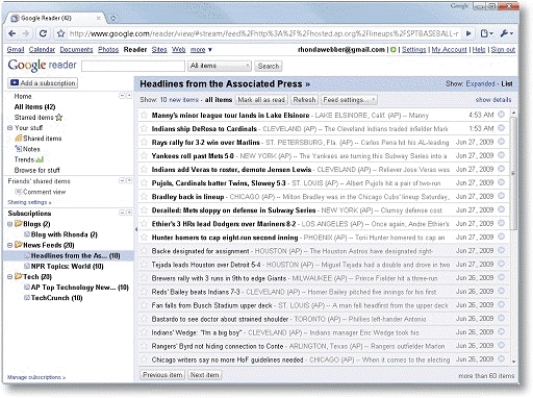Open Starred items with the star icon
Screen dimensions: 533x398
click(x=59, y=117)
